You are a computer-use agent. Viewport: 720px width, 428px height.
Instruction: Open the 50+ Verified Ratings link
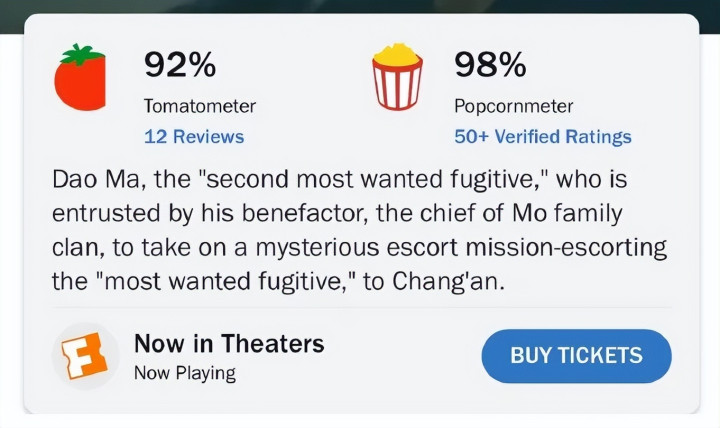click(x=543, y=137)
